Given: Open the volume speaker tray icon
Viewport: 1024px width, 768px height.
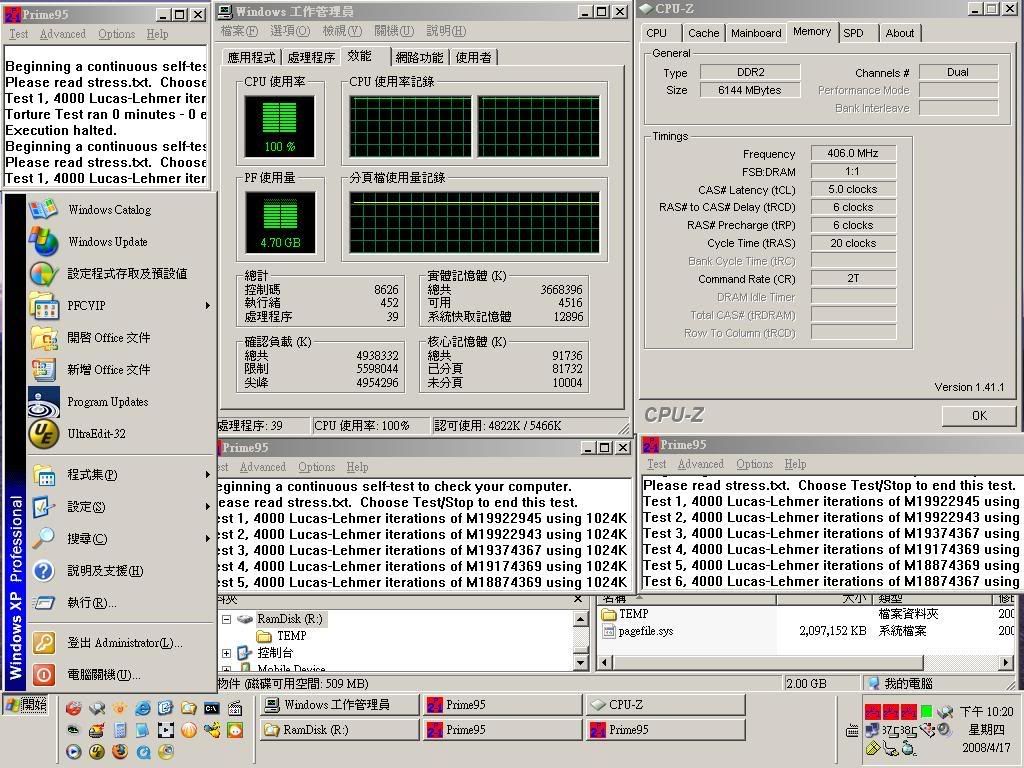Looking at the screenshot, I should pos(944,731).
